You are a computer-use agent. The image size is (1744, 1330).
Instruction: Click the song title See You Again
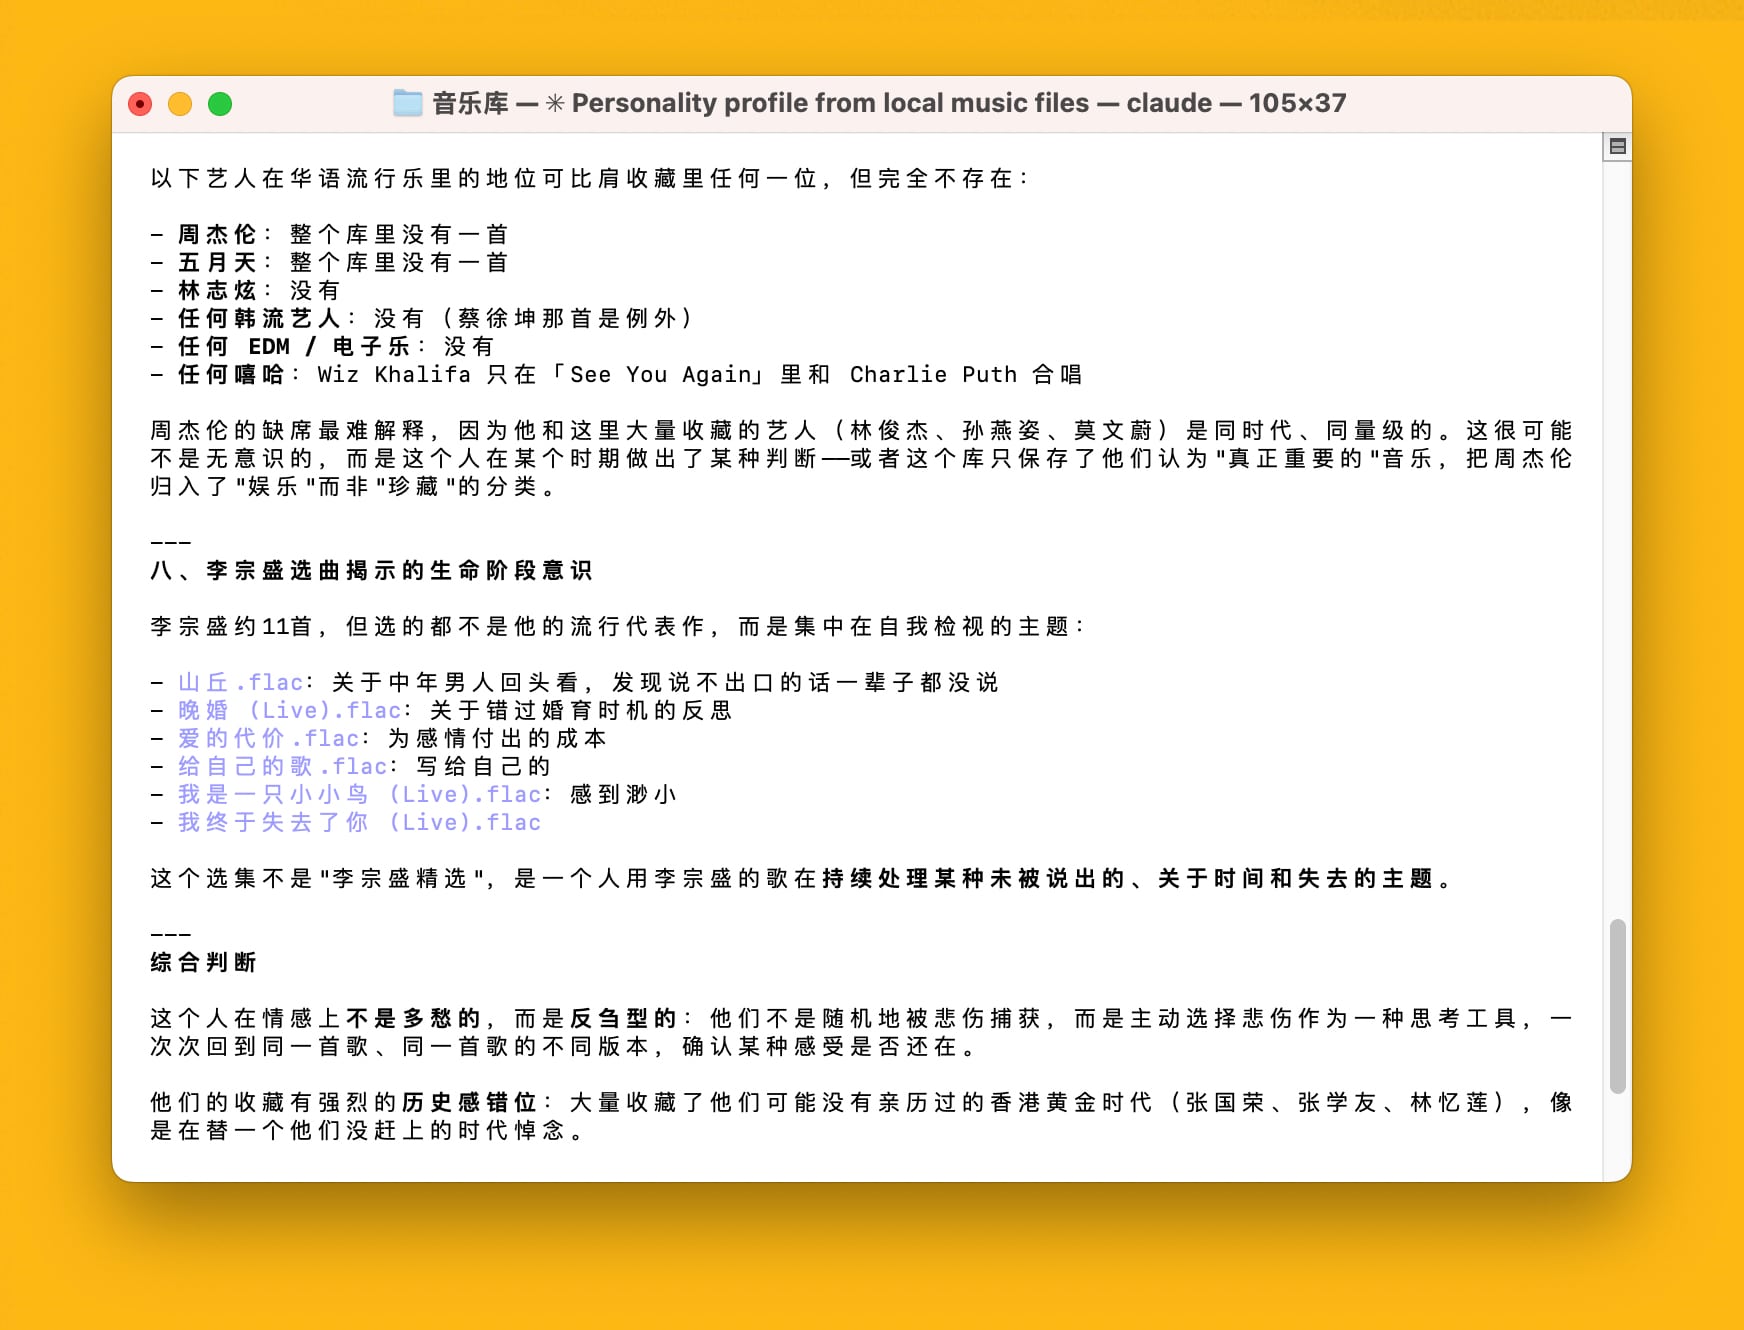[660, 374]
